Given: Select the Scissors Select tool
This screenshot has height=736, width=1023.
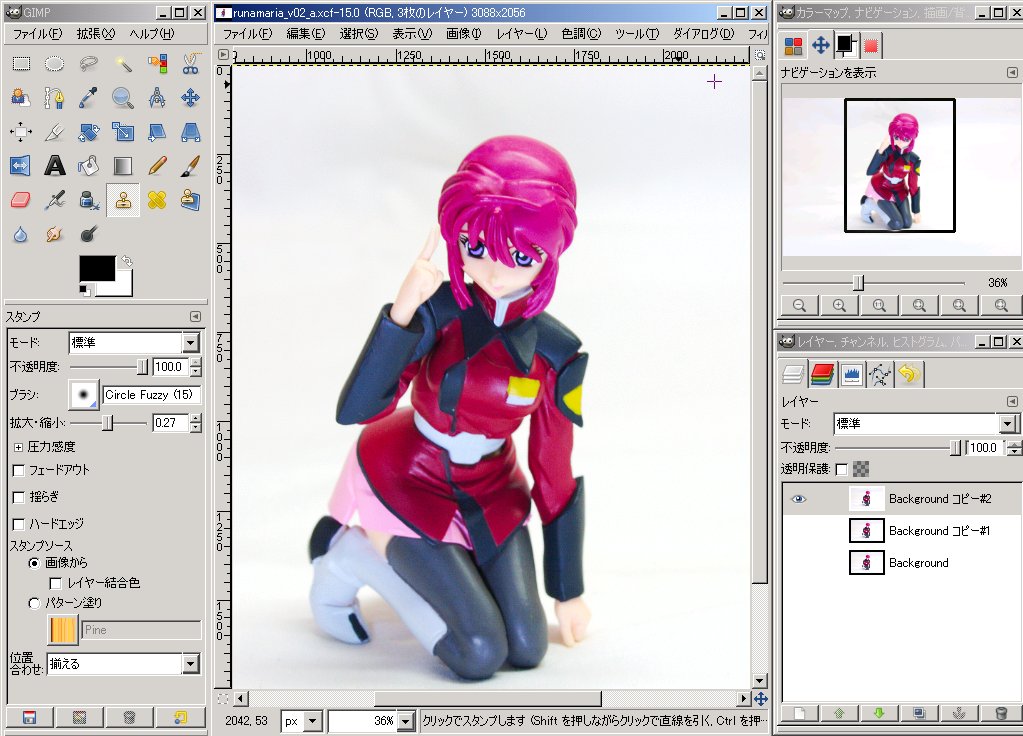Looking at the screenshot, I should 191,63.
